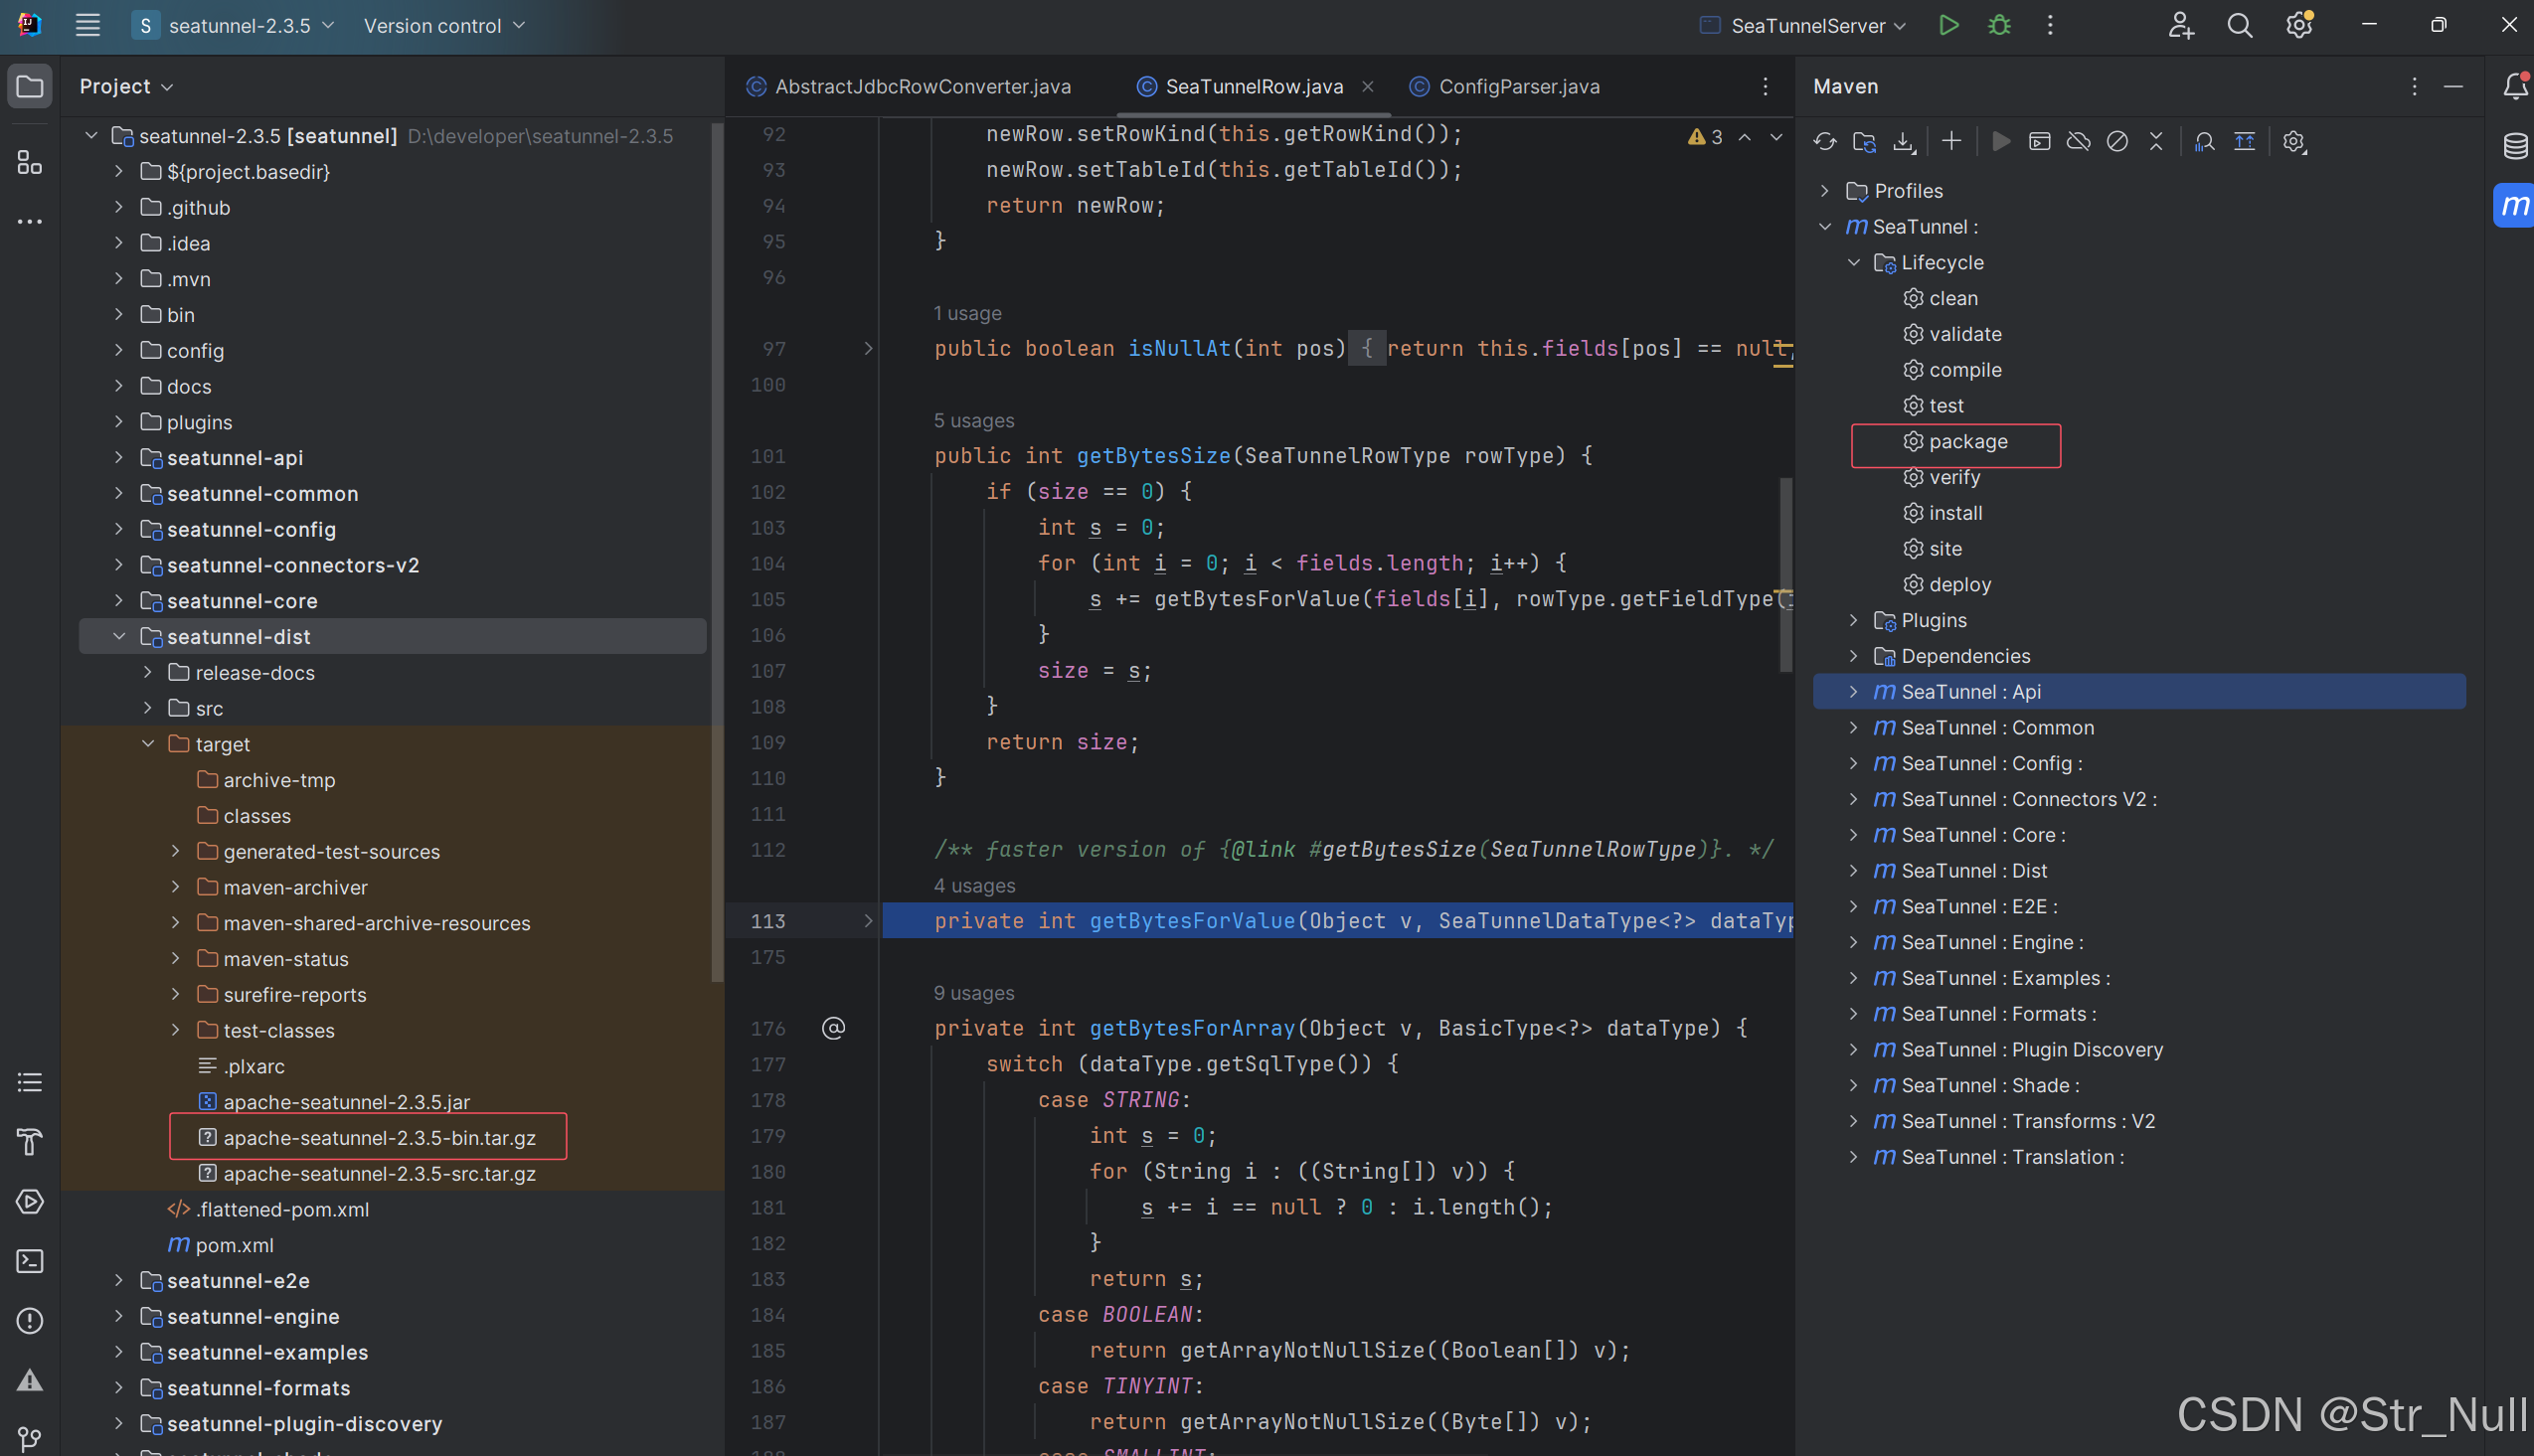Debug SeaTunnelServer with the bug icon
This screenshot has width=2534, height=1456.
[x=1999, y=25]
